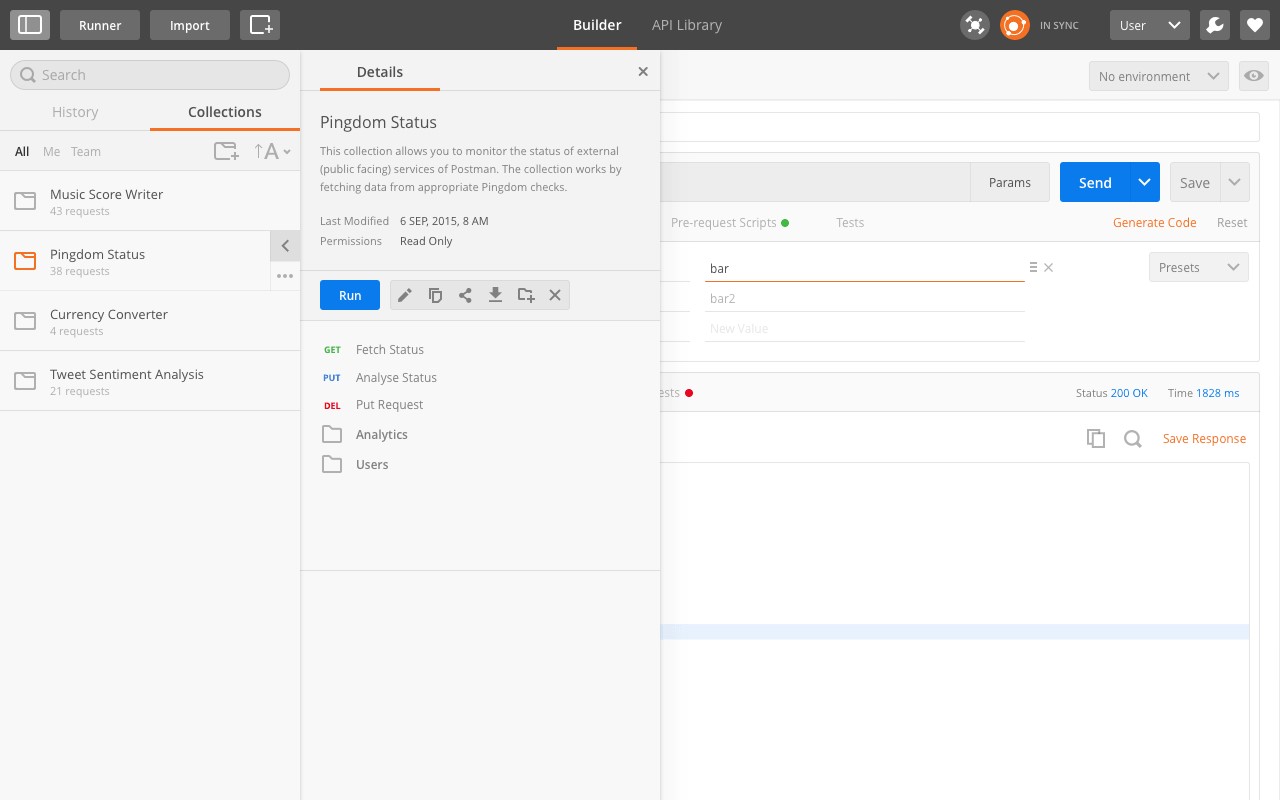Click the blue Run button
This screenshot has height=800, width=1280.
[x=350, y=295]
